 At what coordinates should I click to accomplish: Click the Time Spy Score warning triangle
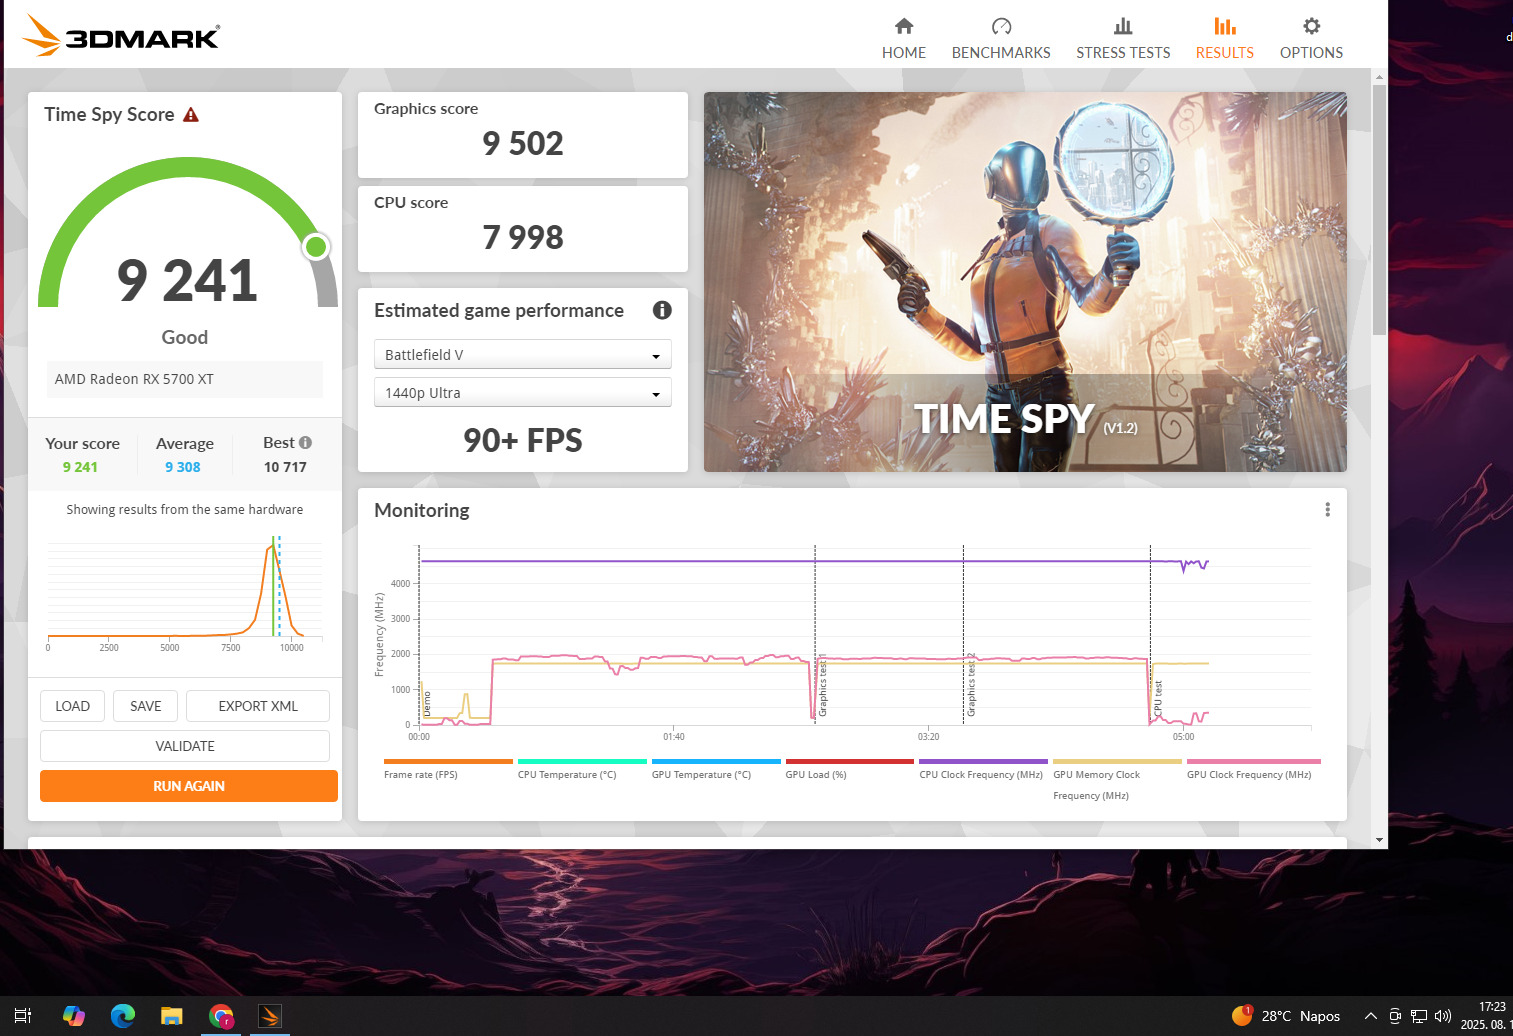(191, 115)
